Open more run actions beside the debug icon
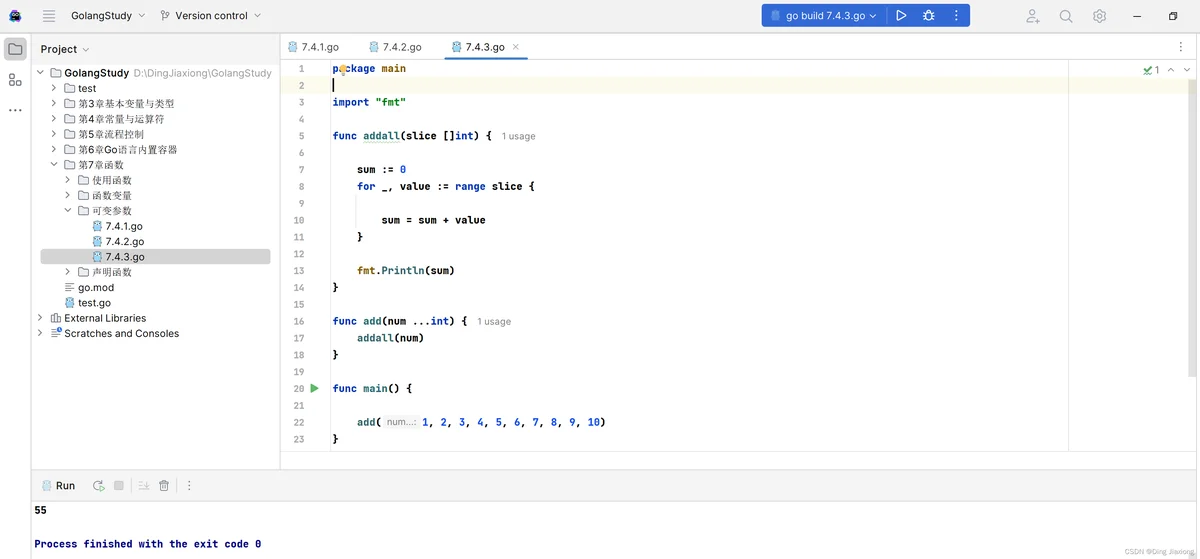Screen dimensions: 1200x559 coord(956,16)
